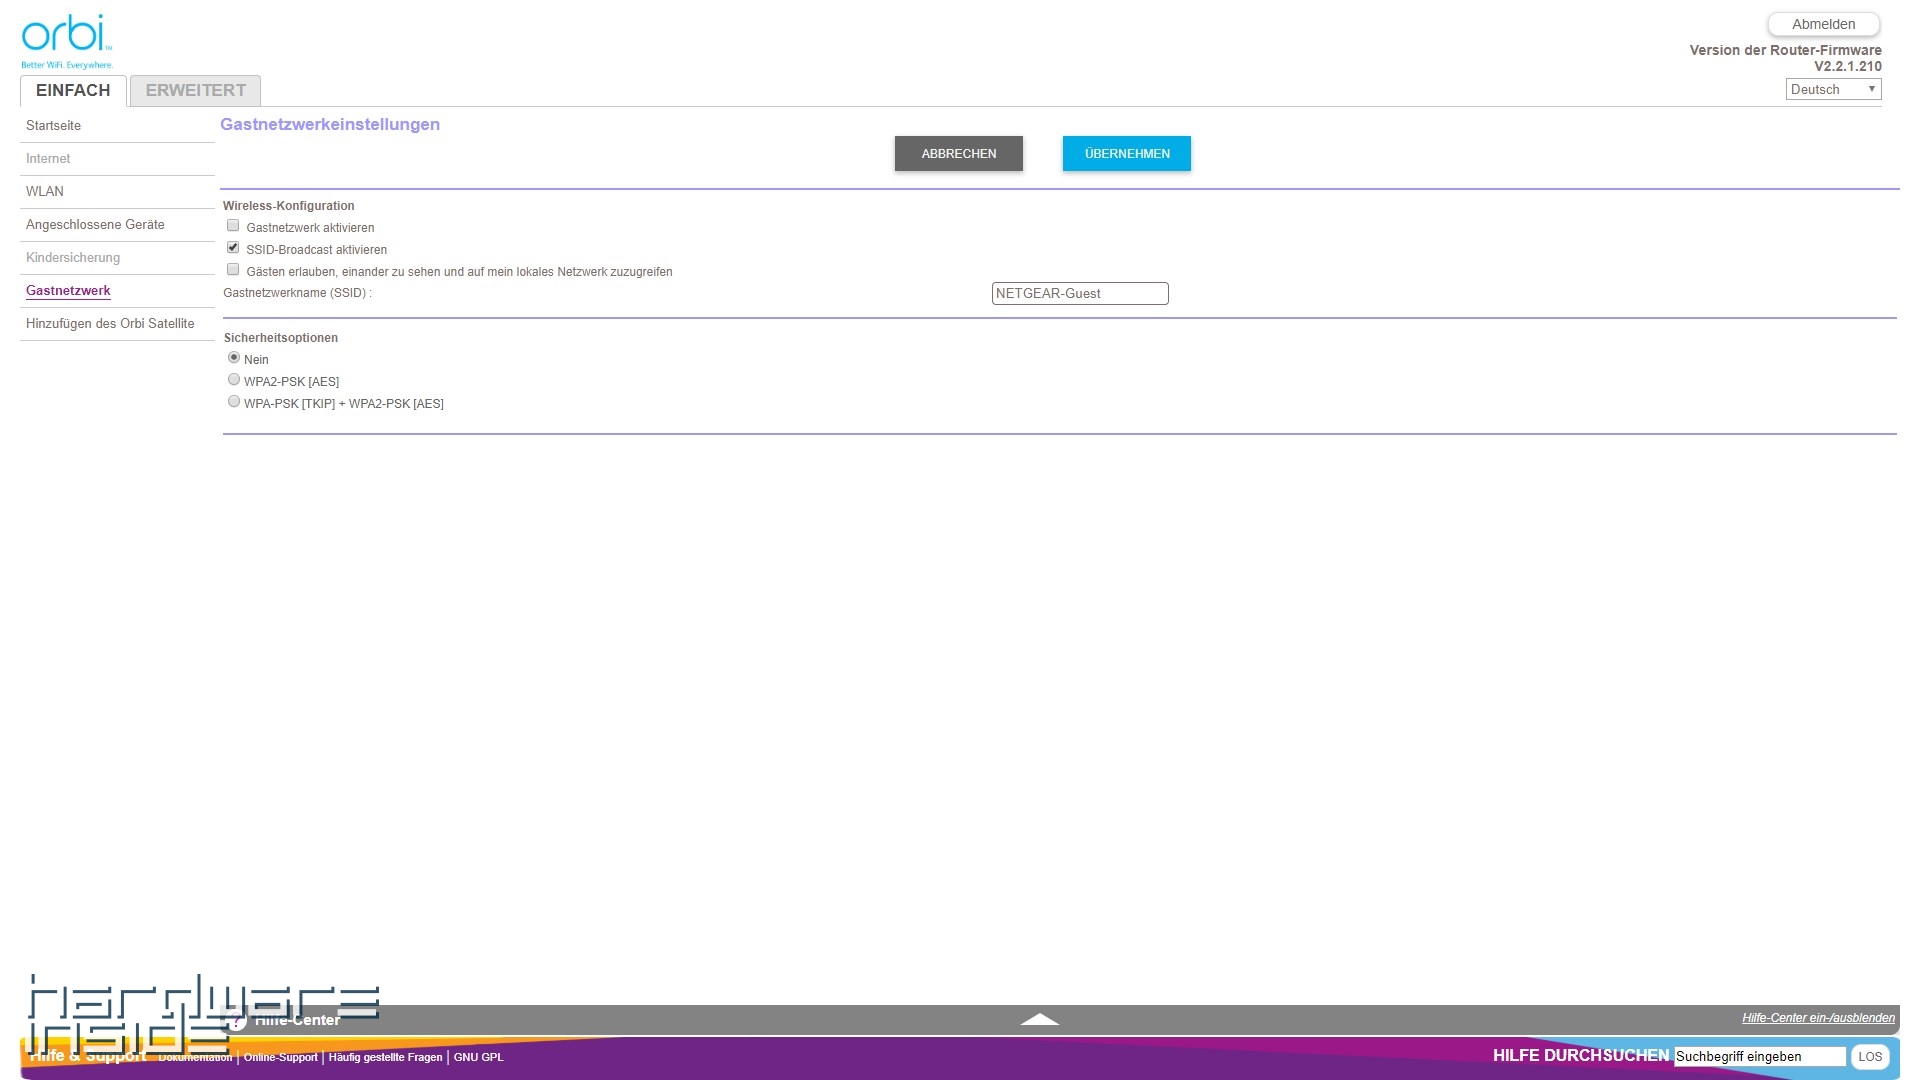
Task: Click the ABBRECHEN button
Action: point(959,154)
